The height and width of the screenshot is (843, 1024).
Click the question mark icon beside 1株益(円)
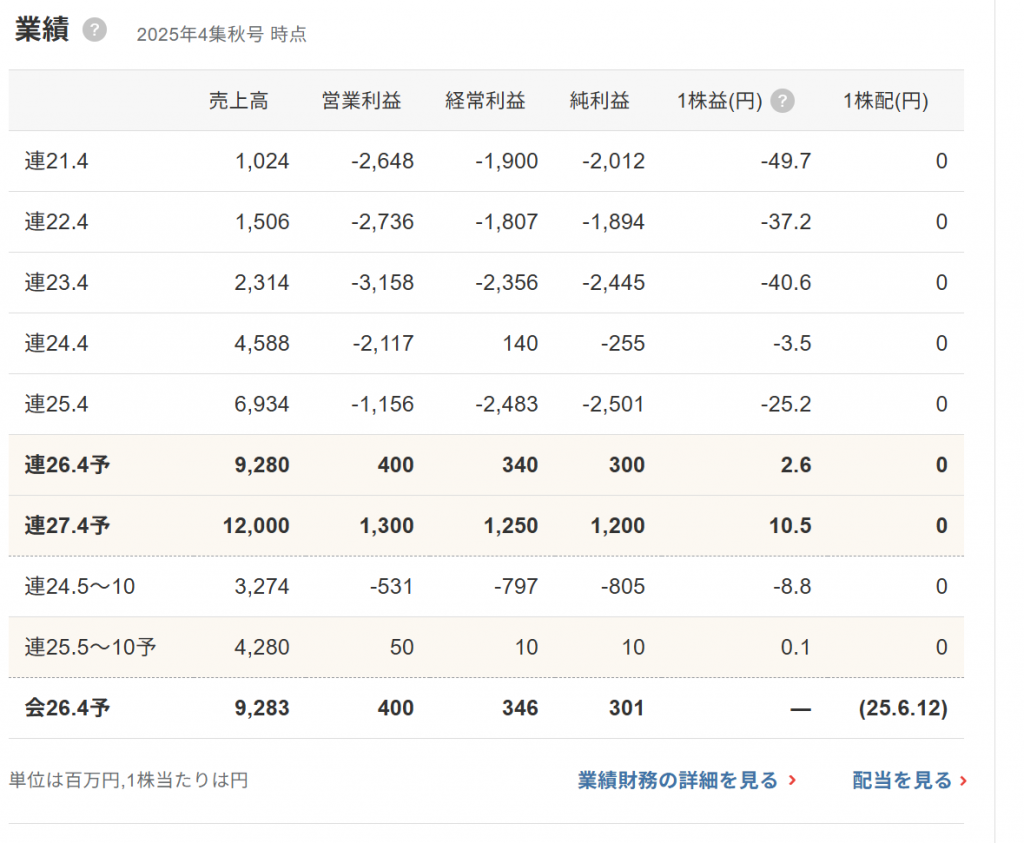tap(783, 101)
